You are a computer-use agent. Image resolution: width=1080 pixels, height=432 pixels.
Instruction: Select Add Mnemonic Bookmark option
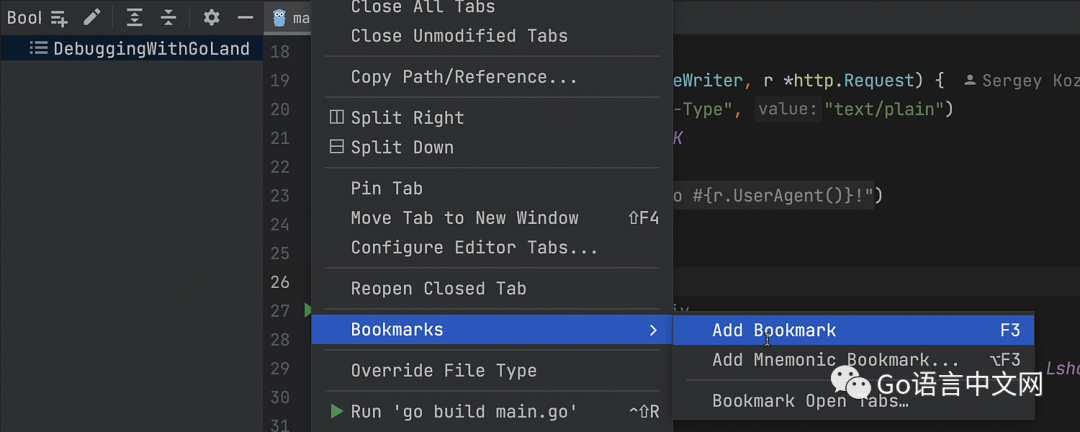coord(835,360)
